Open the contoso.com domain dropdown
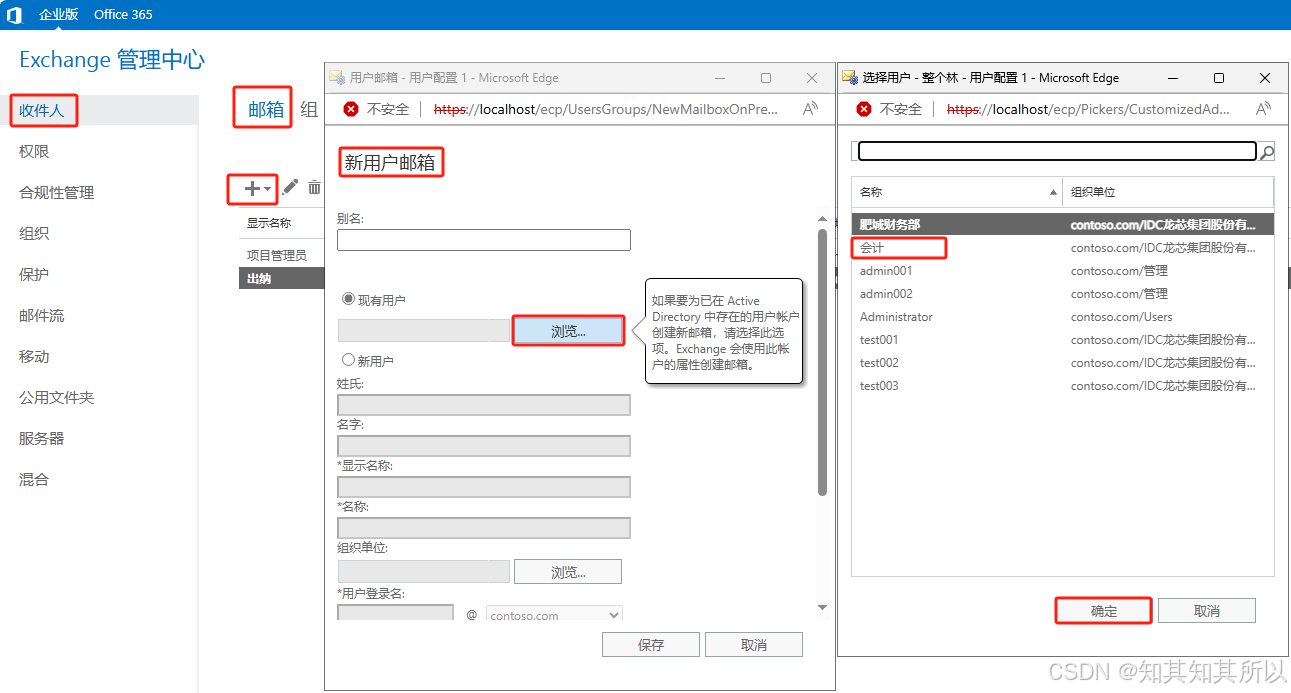The height and width of the screenshot is (693, 1291). (554, 615)
